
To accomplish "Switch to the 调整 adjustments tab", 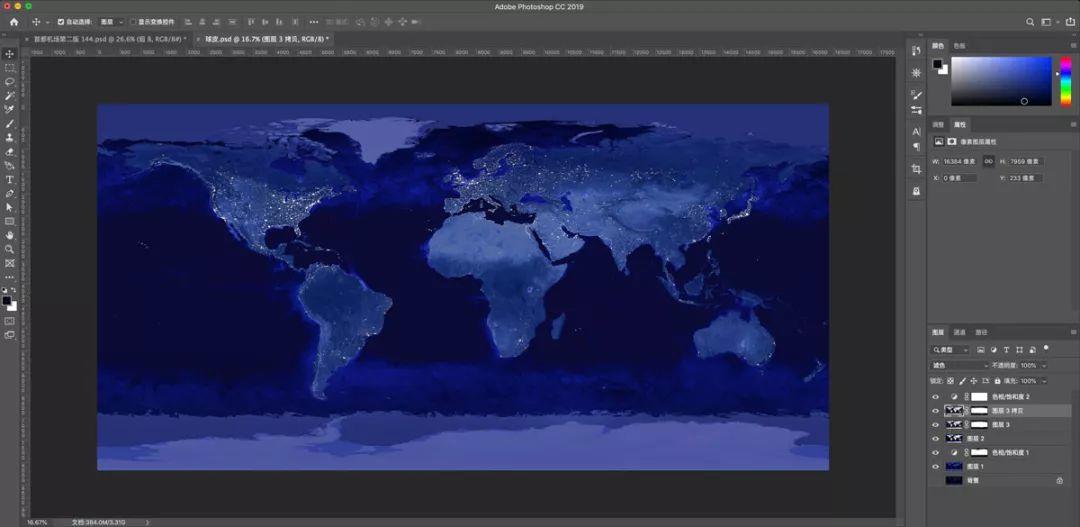I will click(938, 125).
